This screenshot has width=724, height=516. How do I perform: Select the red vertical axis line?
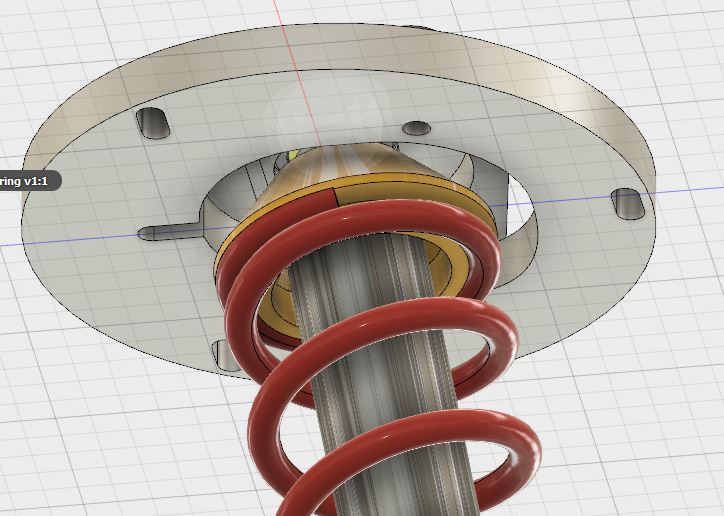click(x=300, y=60)
